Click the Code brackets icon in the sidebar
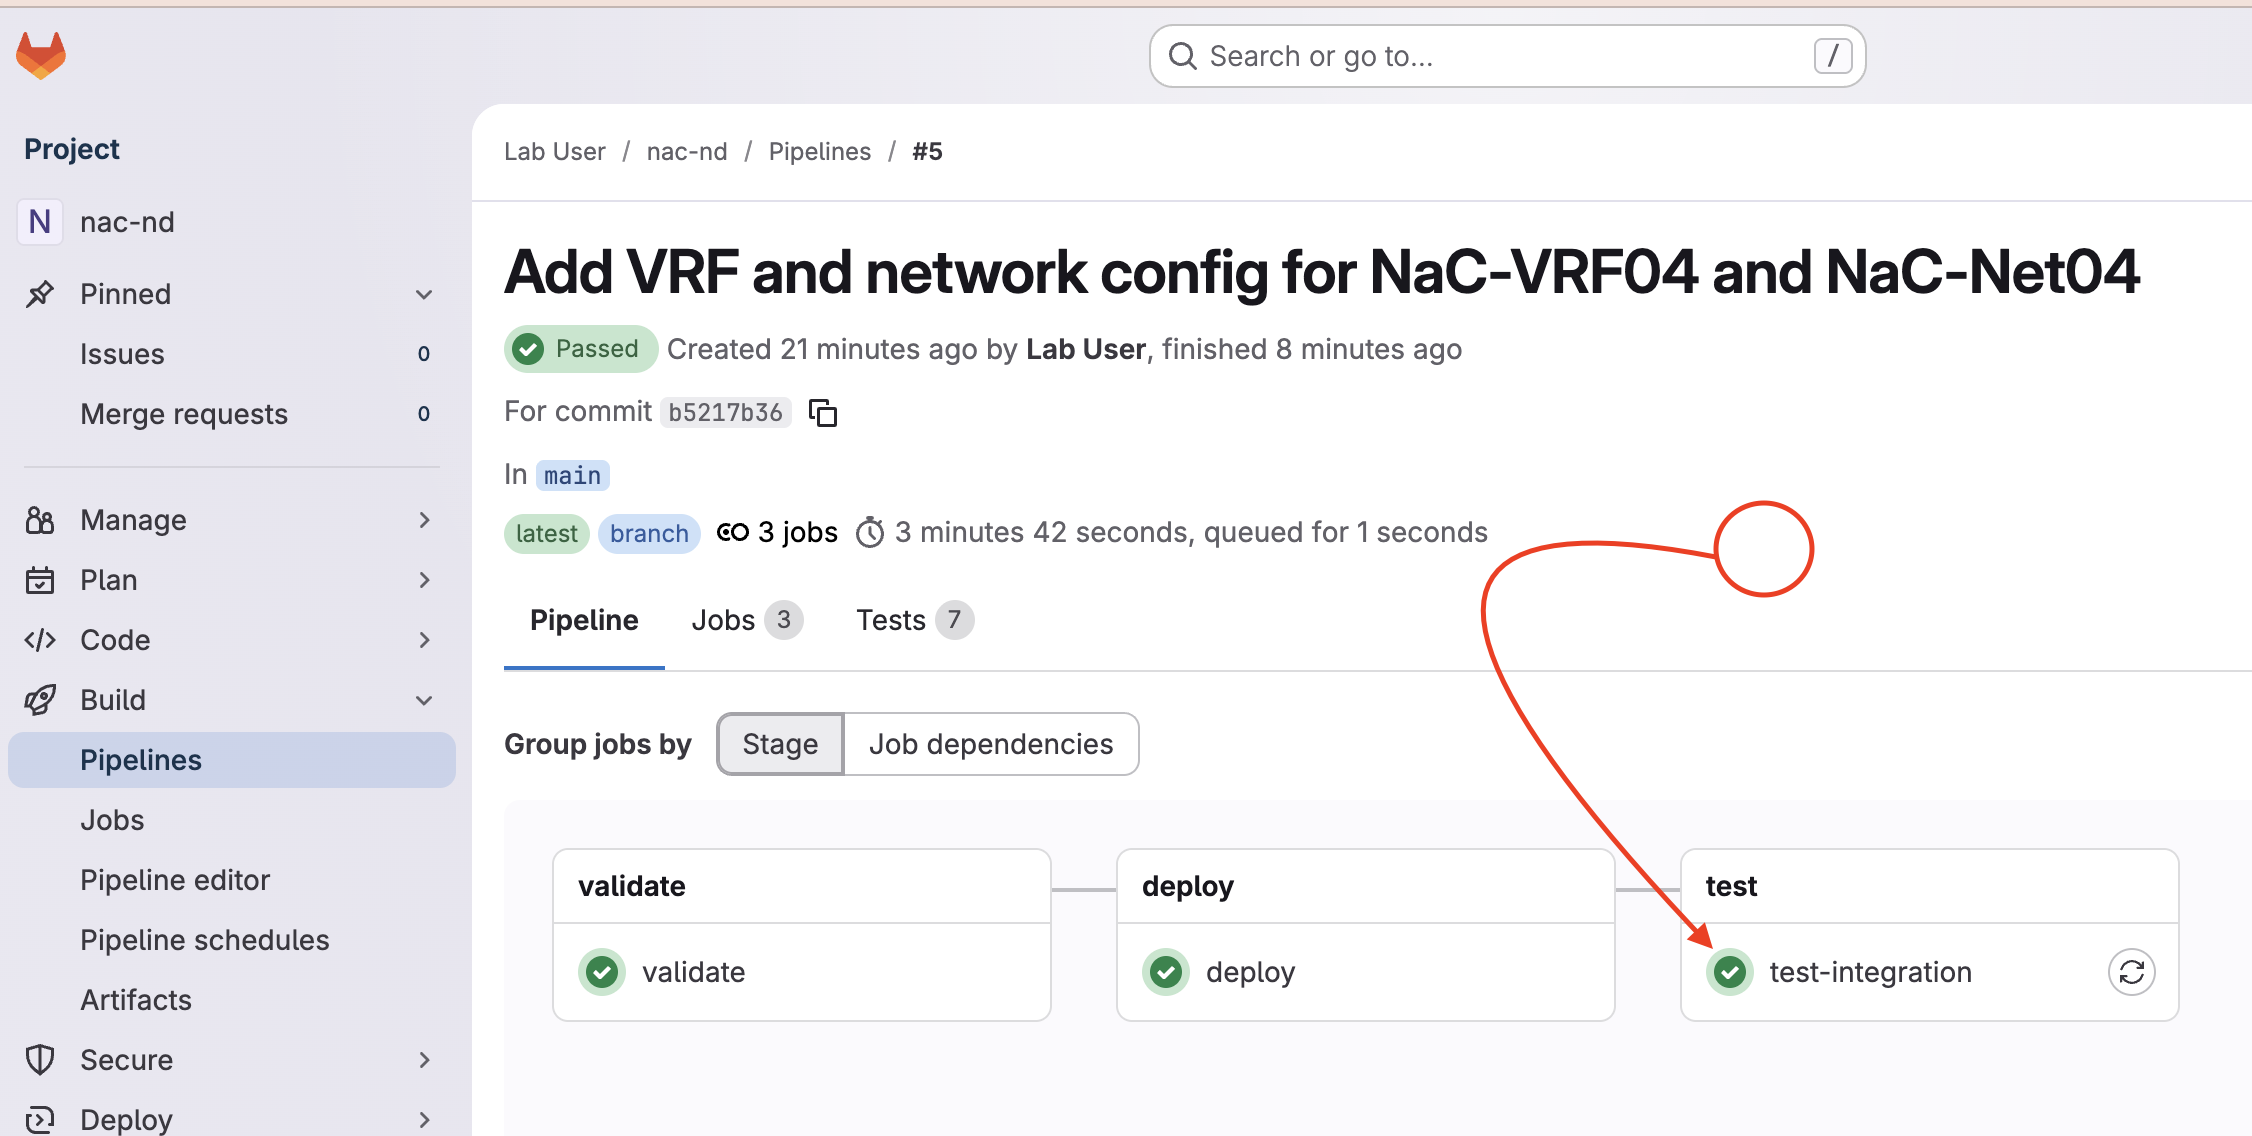 click(40, 640)
